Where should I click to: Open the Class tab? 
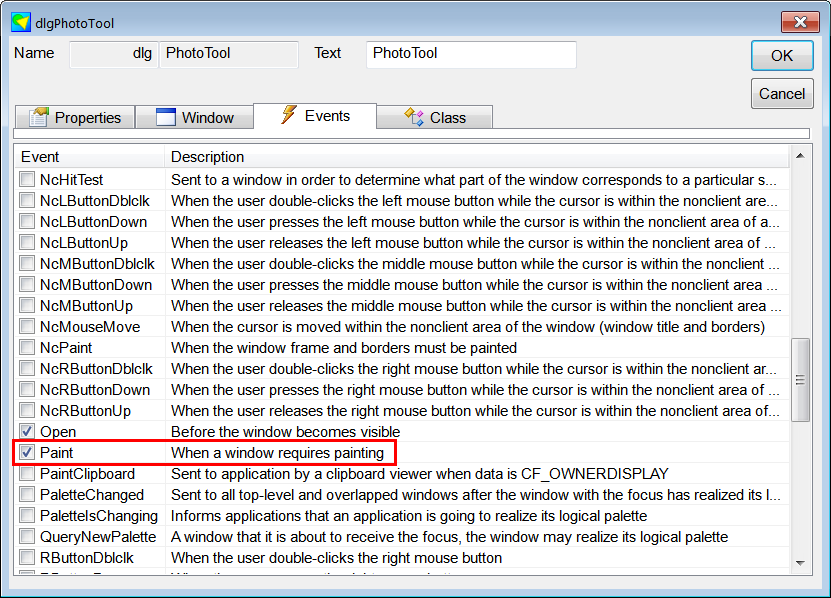coord(435,117)
